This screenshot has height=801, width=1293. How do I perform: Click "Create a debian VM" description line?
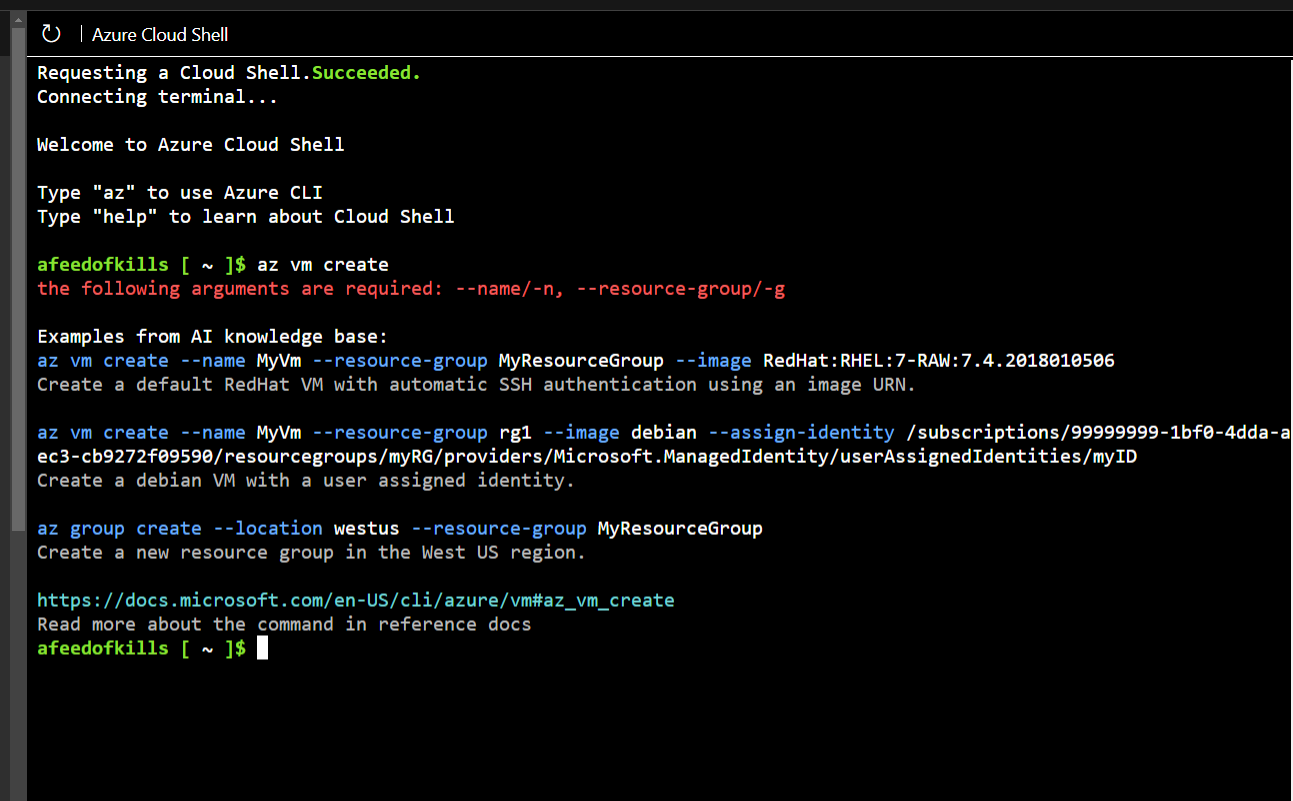[x=306, y=480]
